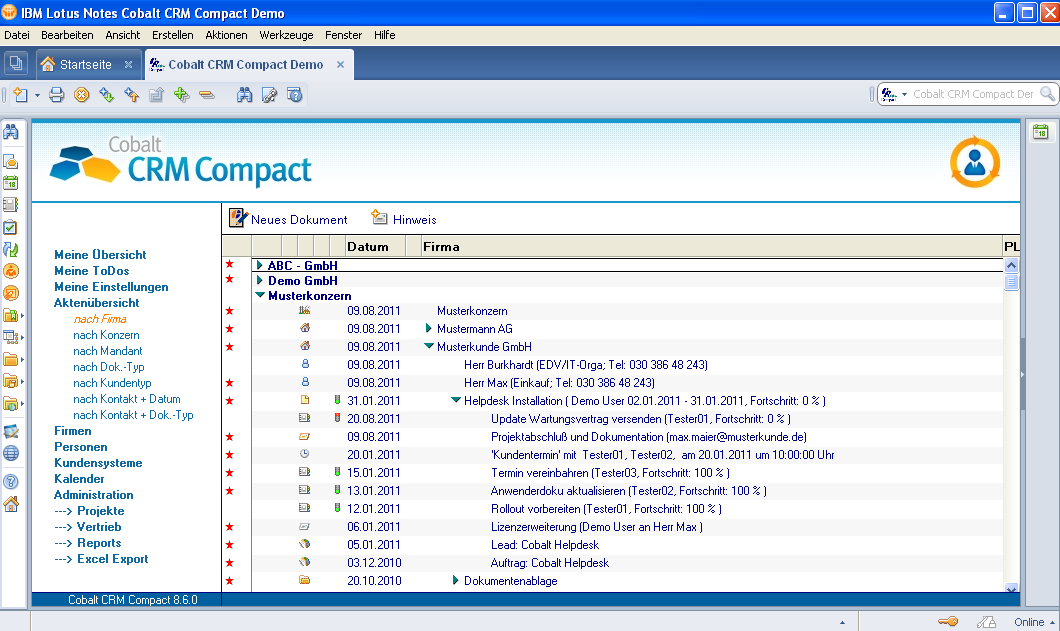The width and height of the screenshot is (1060, 631).
Task: Click the folder icon of the Dokumentenablage row
Action: pos(305,580)
